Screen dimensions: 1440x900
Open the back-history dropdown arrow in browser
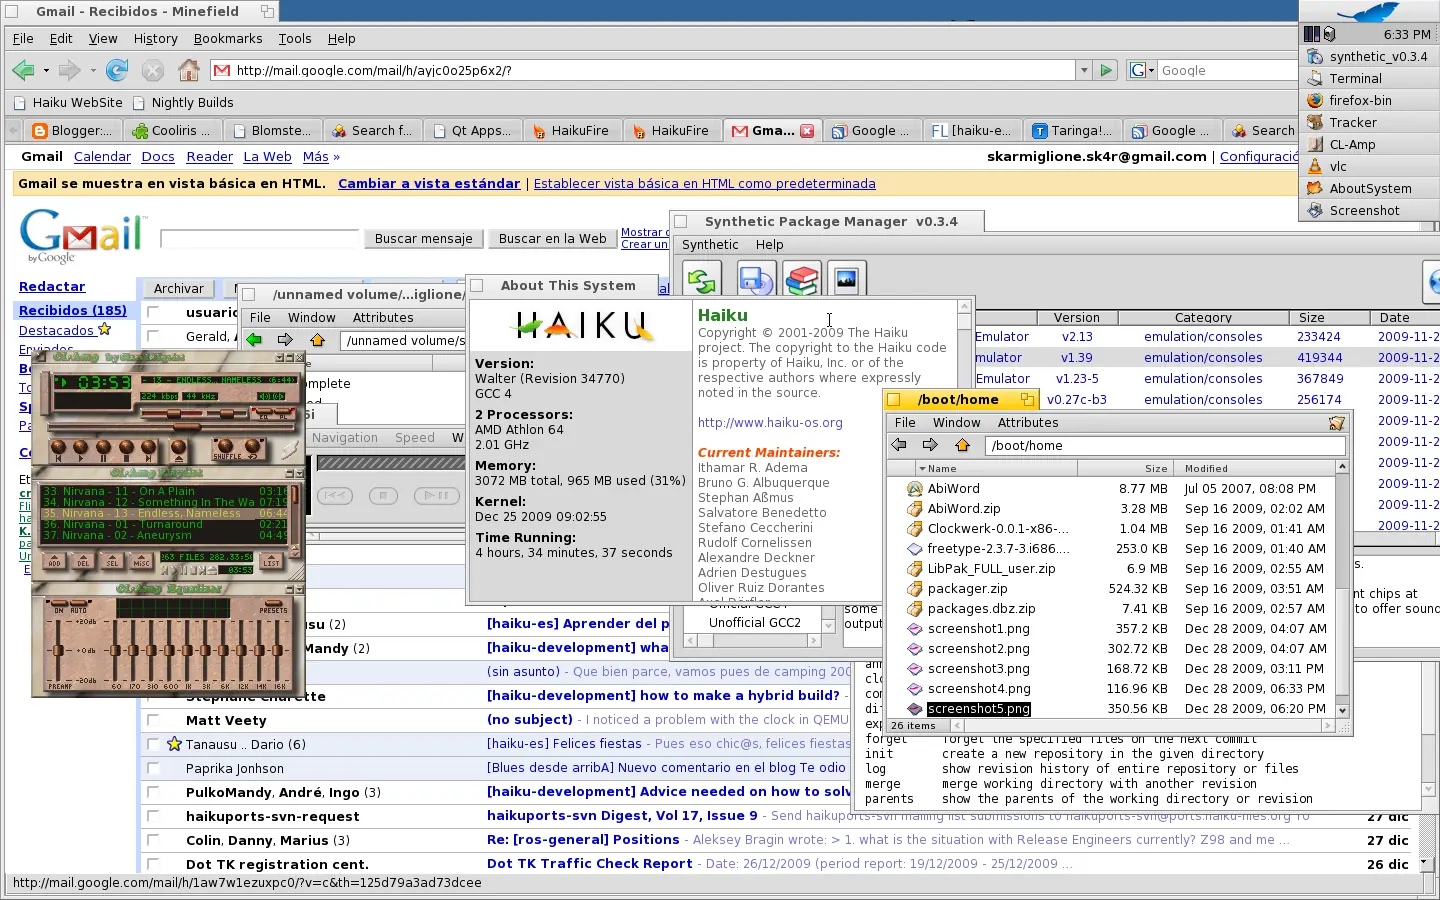click(46, 70)
